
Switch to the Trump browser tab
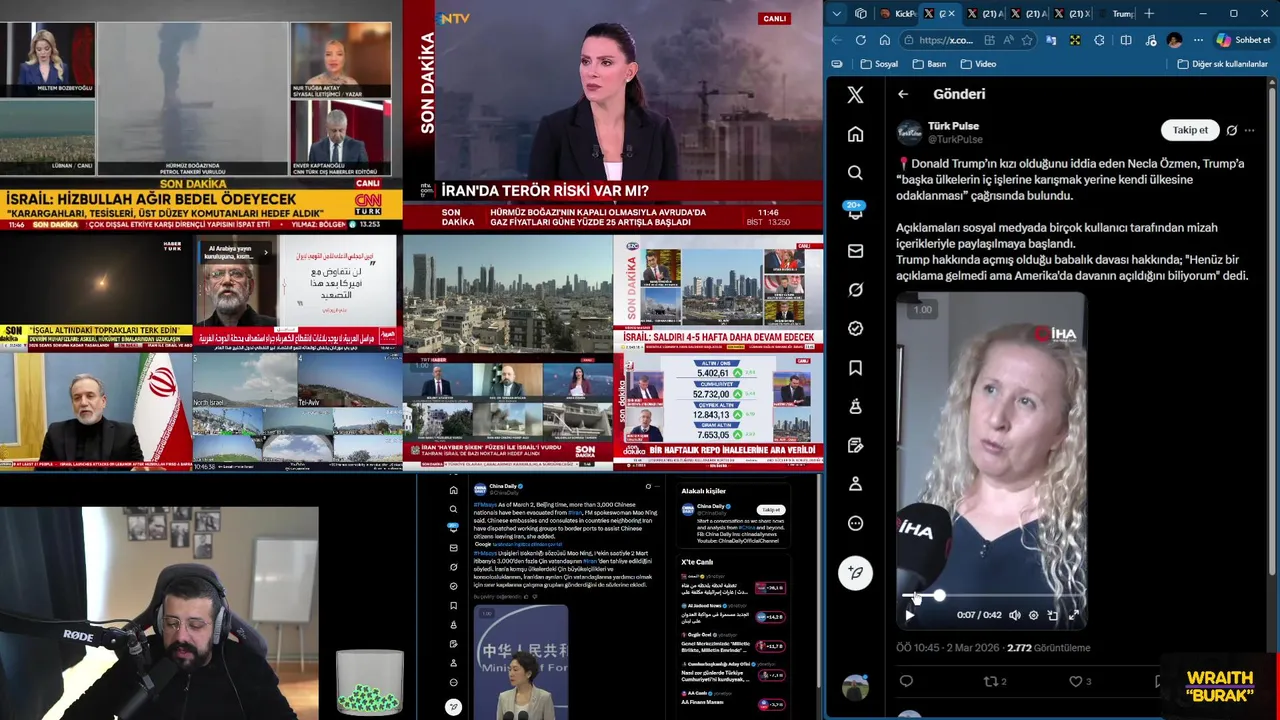1116,14
